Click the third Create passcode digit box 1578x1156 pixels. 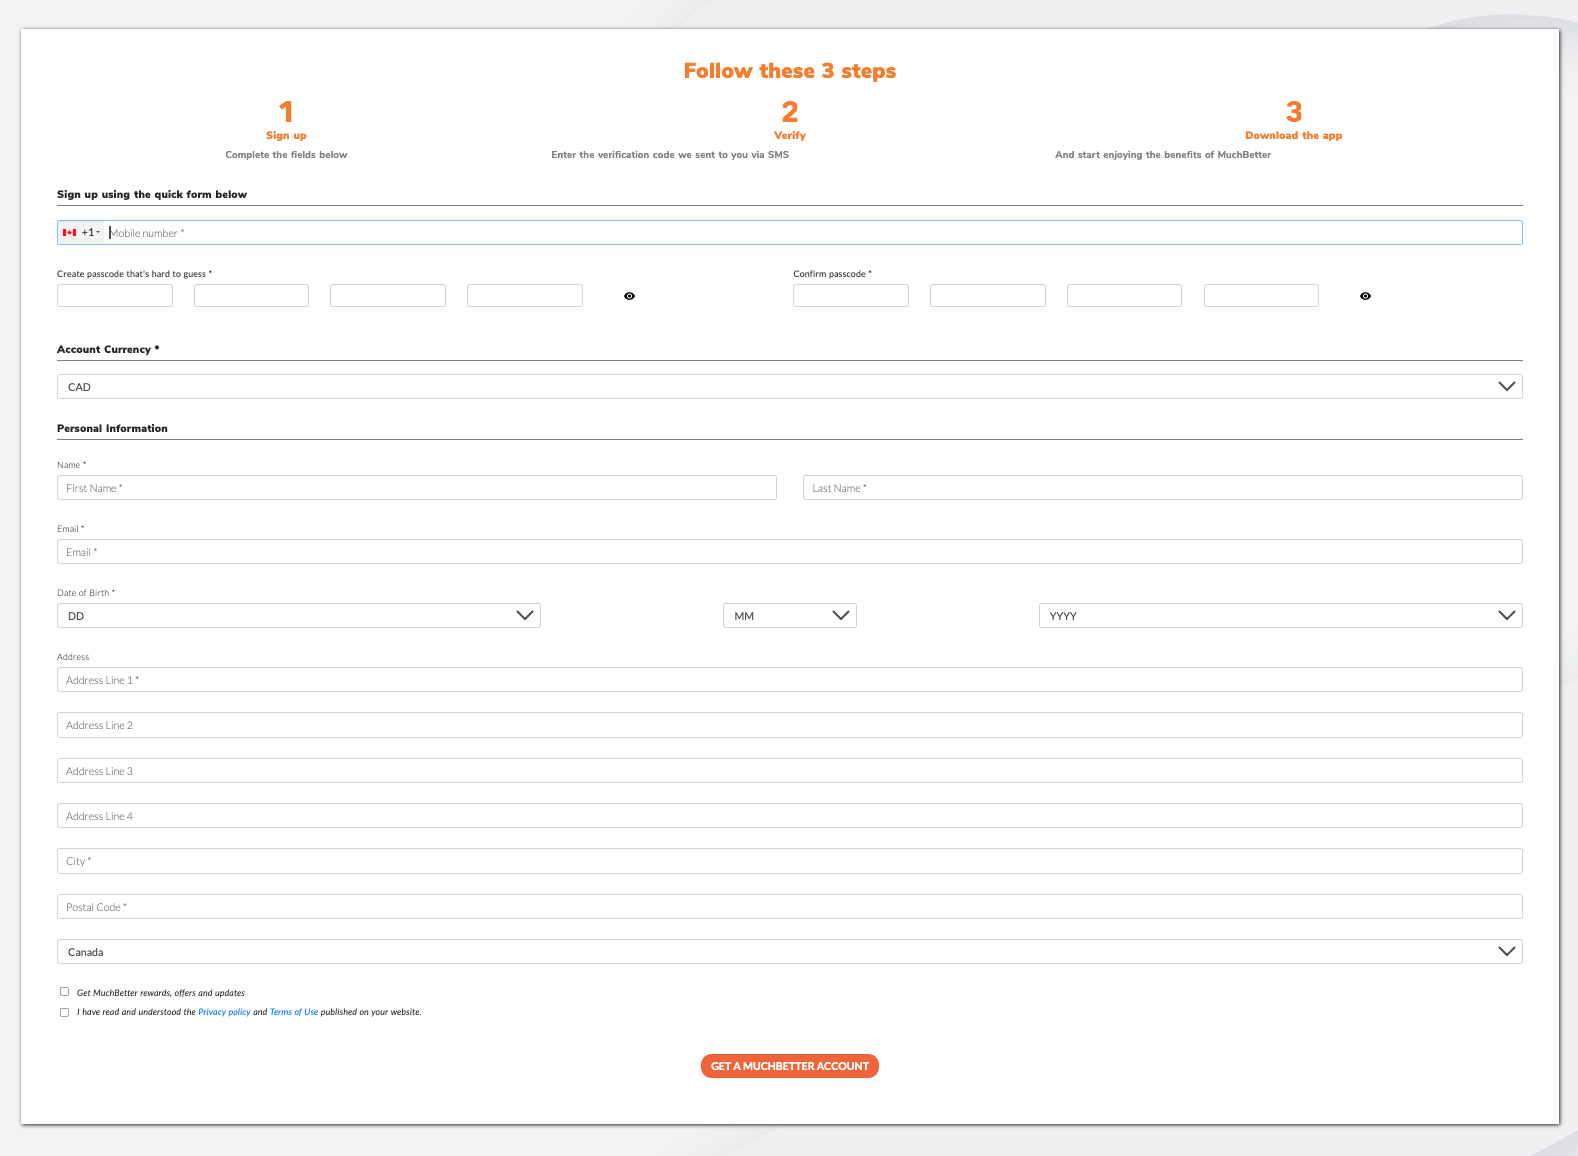(388, 295)
